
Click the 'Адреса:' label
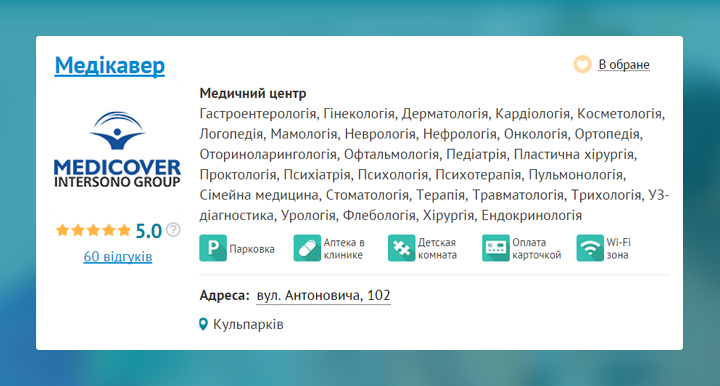[x=225, y=295]
